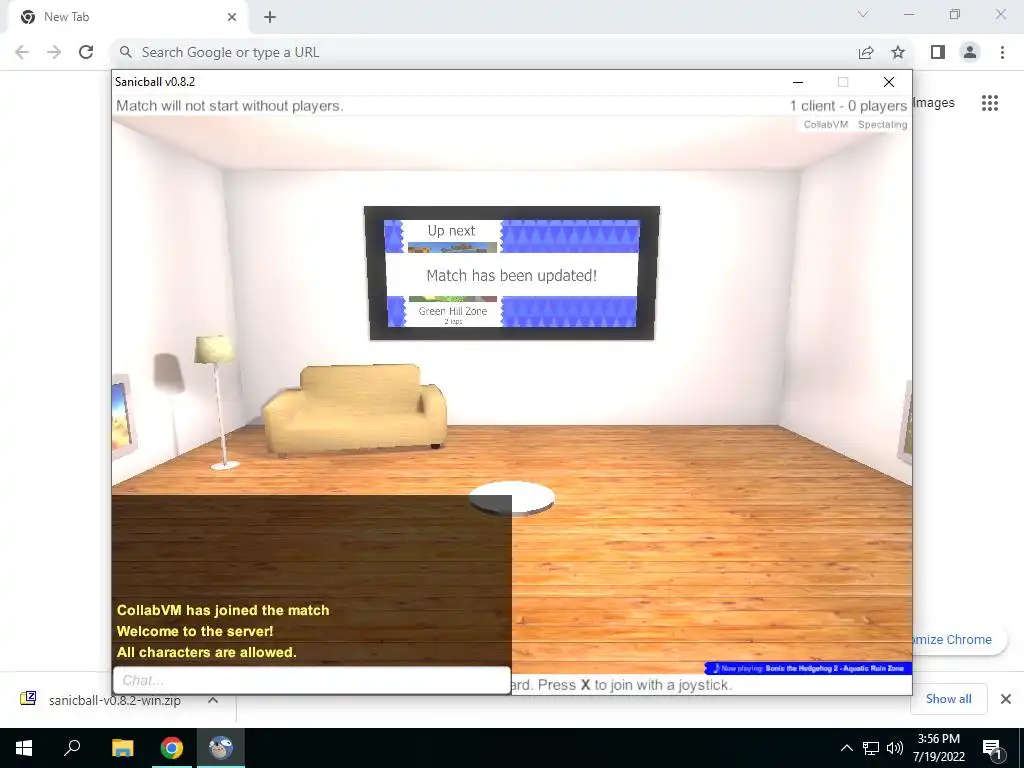Open Chrome profile avatar
This screenshot has width=1024, height=768.
click(x=970, y=52)
